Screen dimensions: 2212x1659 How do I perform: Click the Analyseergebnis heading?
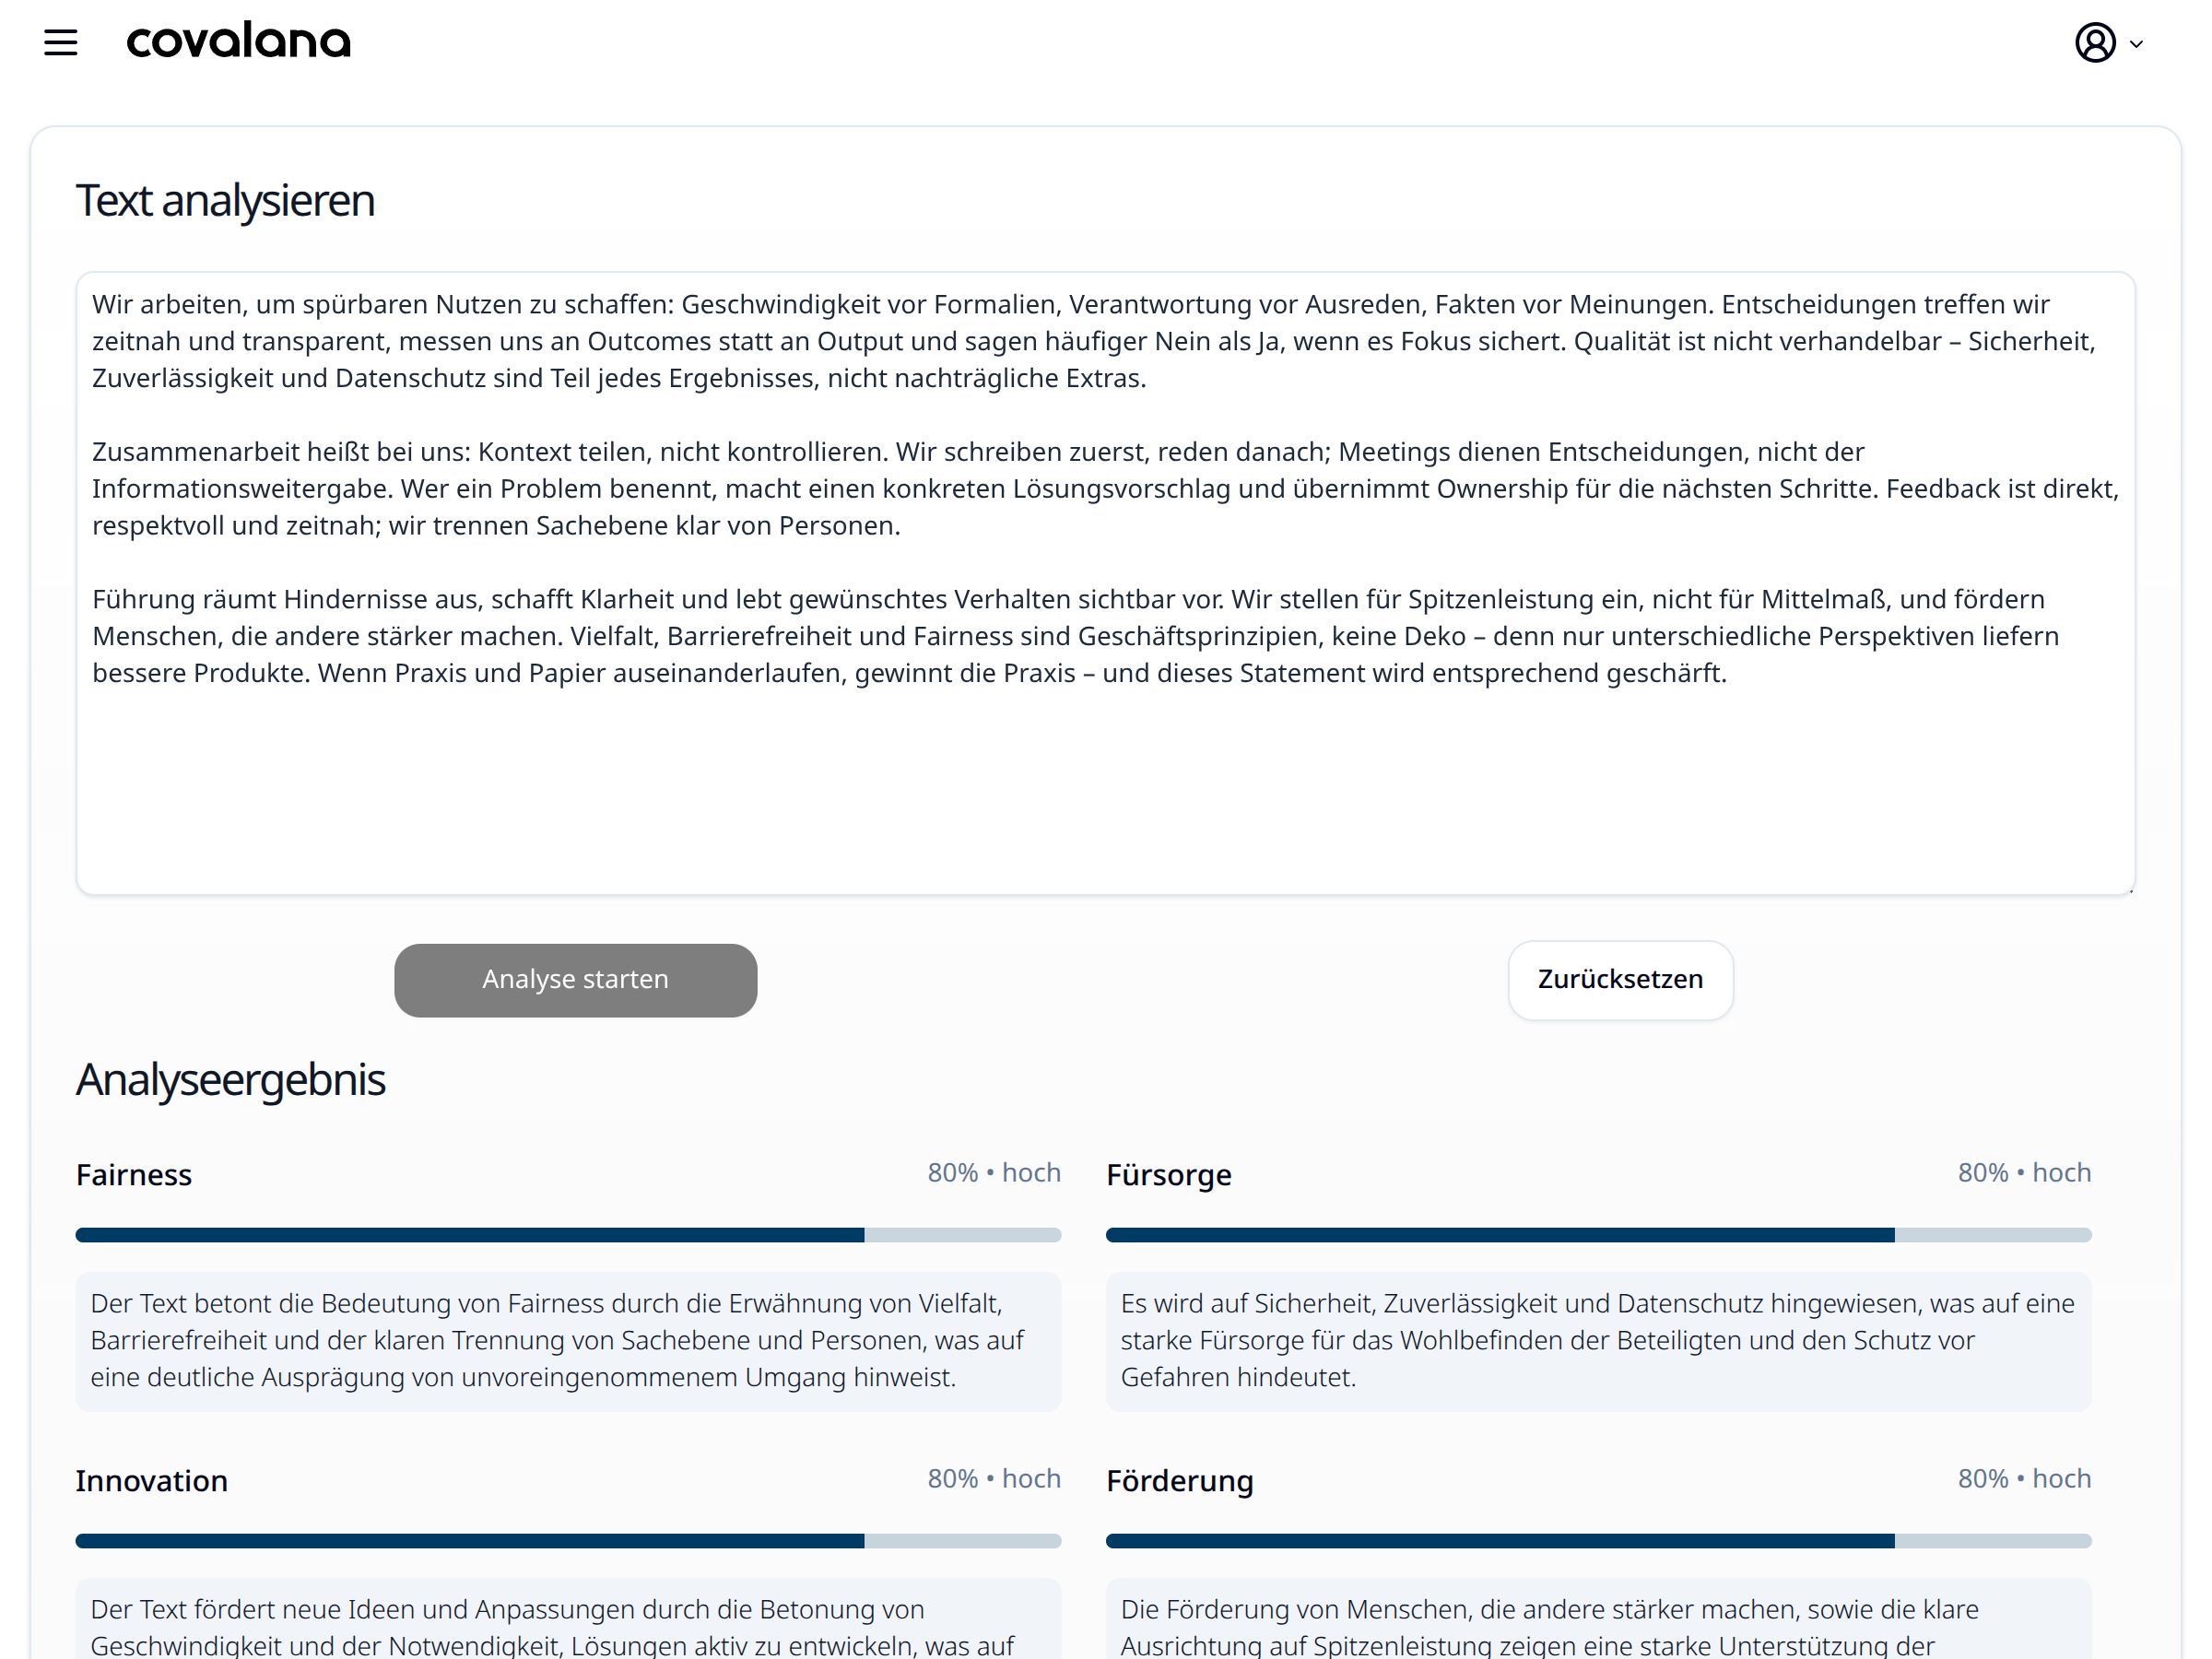tap(230, 1079)
